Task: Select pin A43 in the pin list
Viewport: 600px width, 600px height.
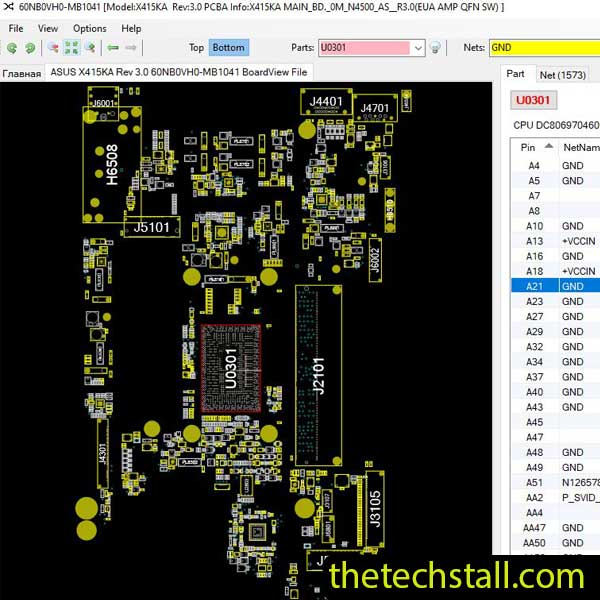Action: (534, 407)
